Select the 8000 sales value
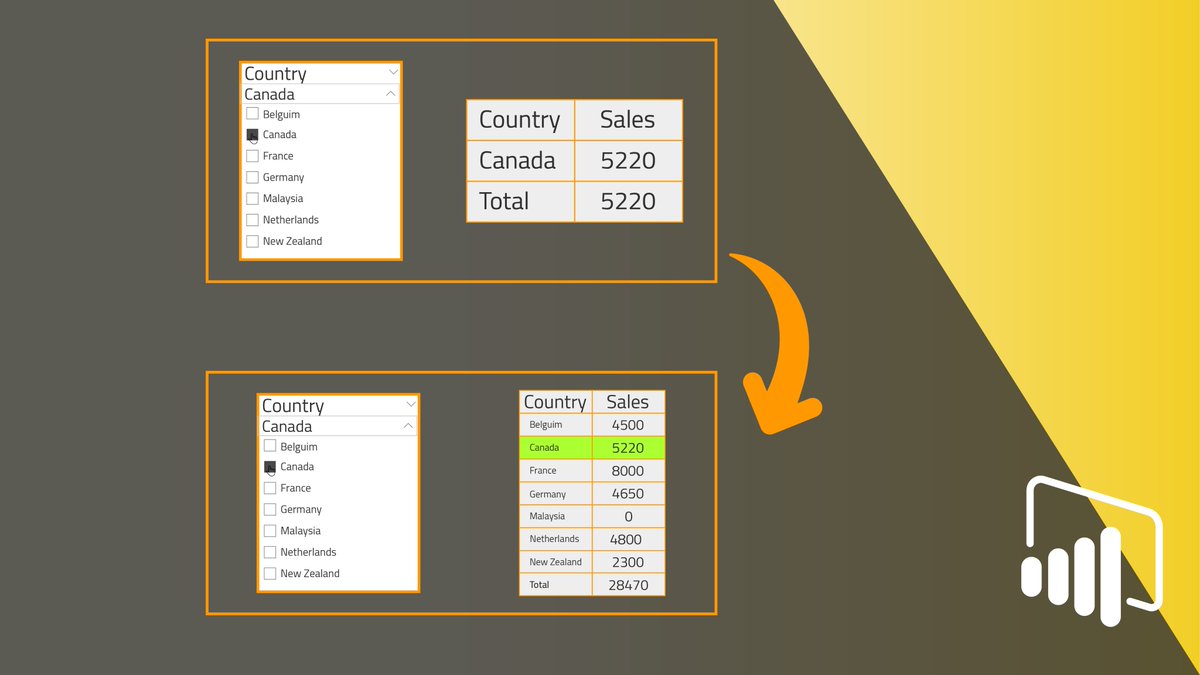 [x=628, y=471]
